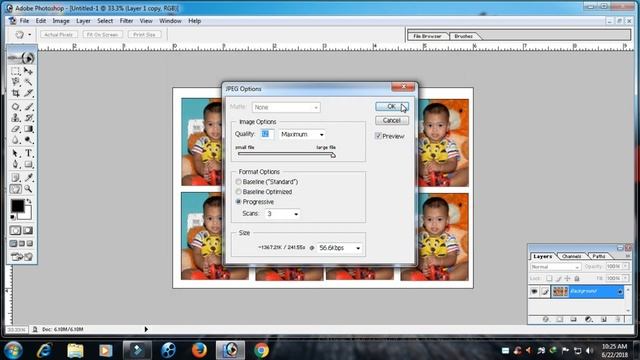Select the Lasso tool
Screen dimensions: 640x360
(16, 82)
